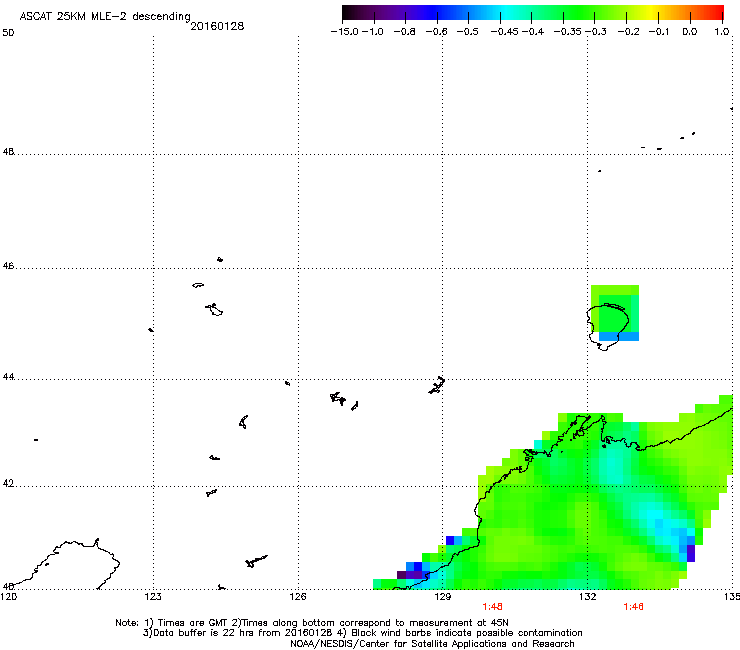The height and width of the screenshot is (650, 740).
Task: Click the -1.0 color scale label
Action: (x=373, y=32)
